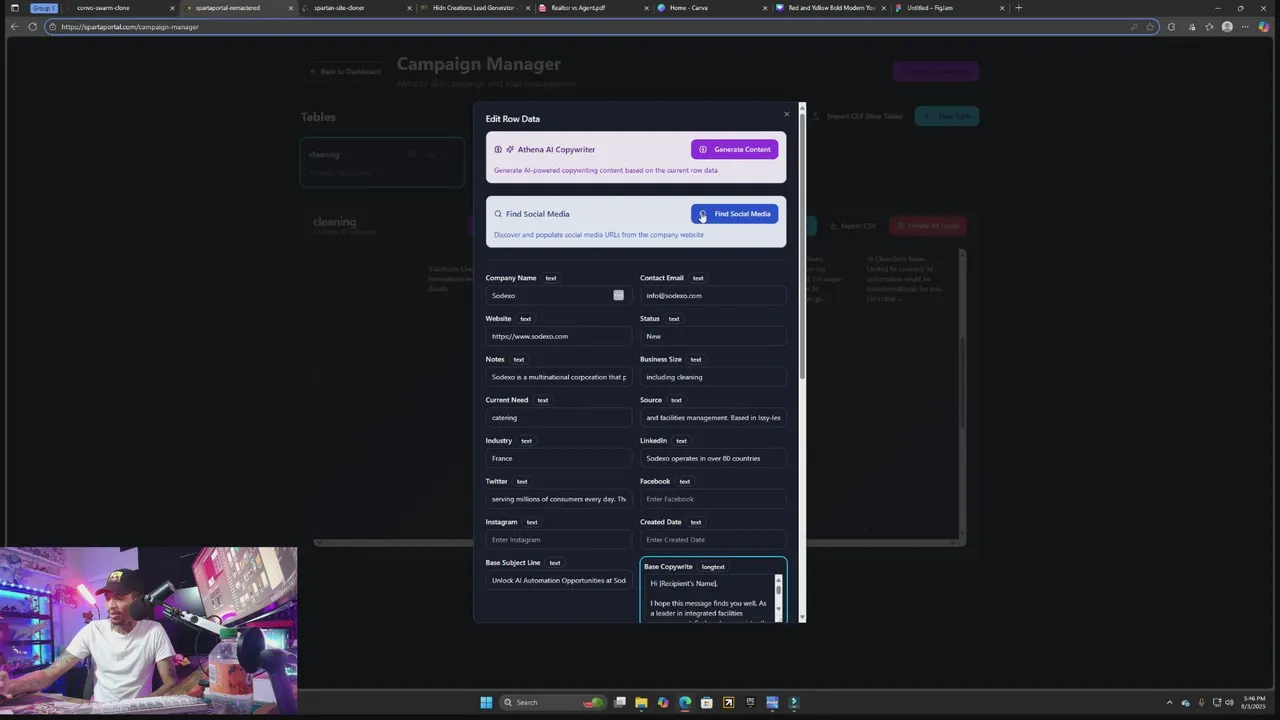Image resolution: width=1280 pixels, height=720 pixels.
Task: Open Task View from the taskbar
Action: (620, 702)
